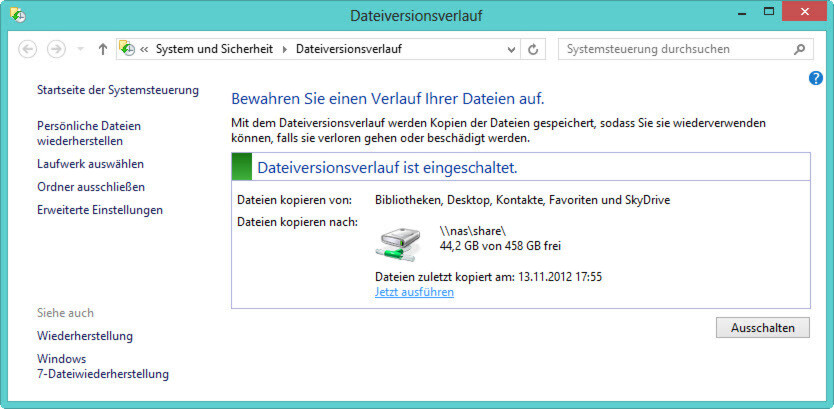Open help with the blue question mark
The width and height of the screenshot is (834, 409).
[816, 78]
